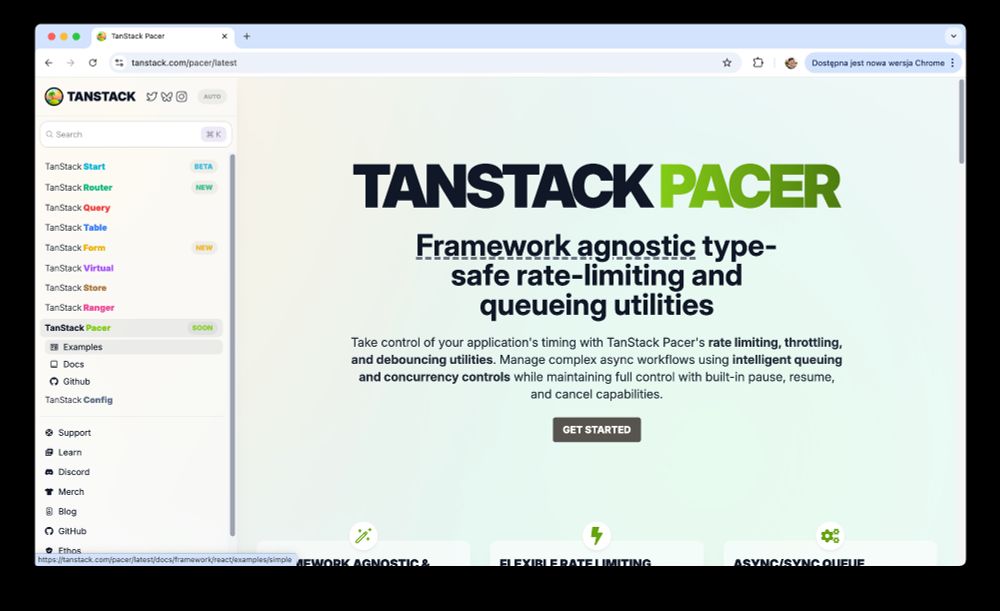Click the gears feature icon

[x=830, y=535]
